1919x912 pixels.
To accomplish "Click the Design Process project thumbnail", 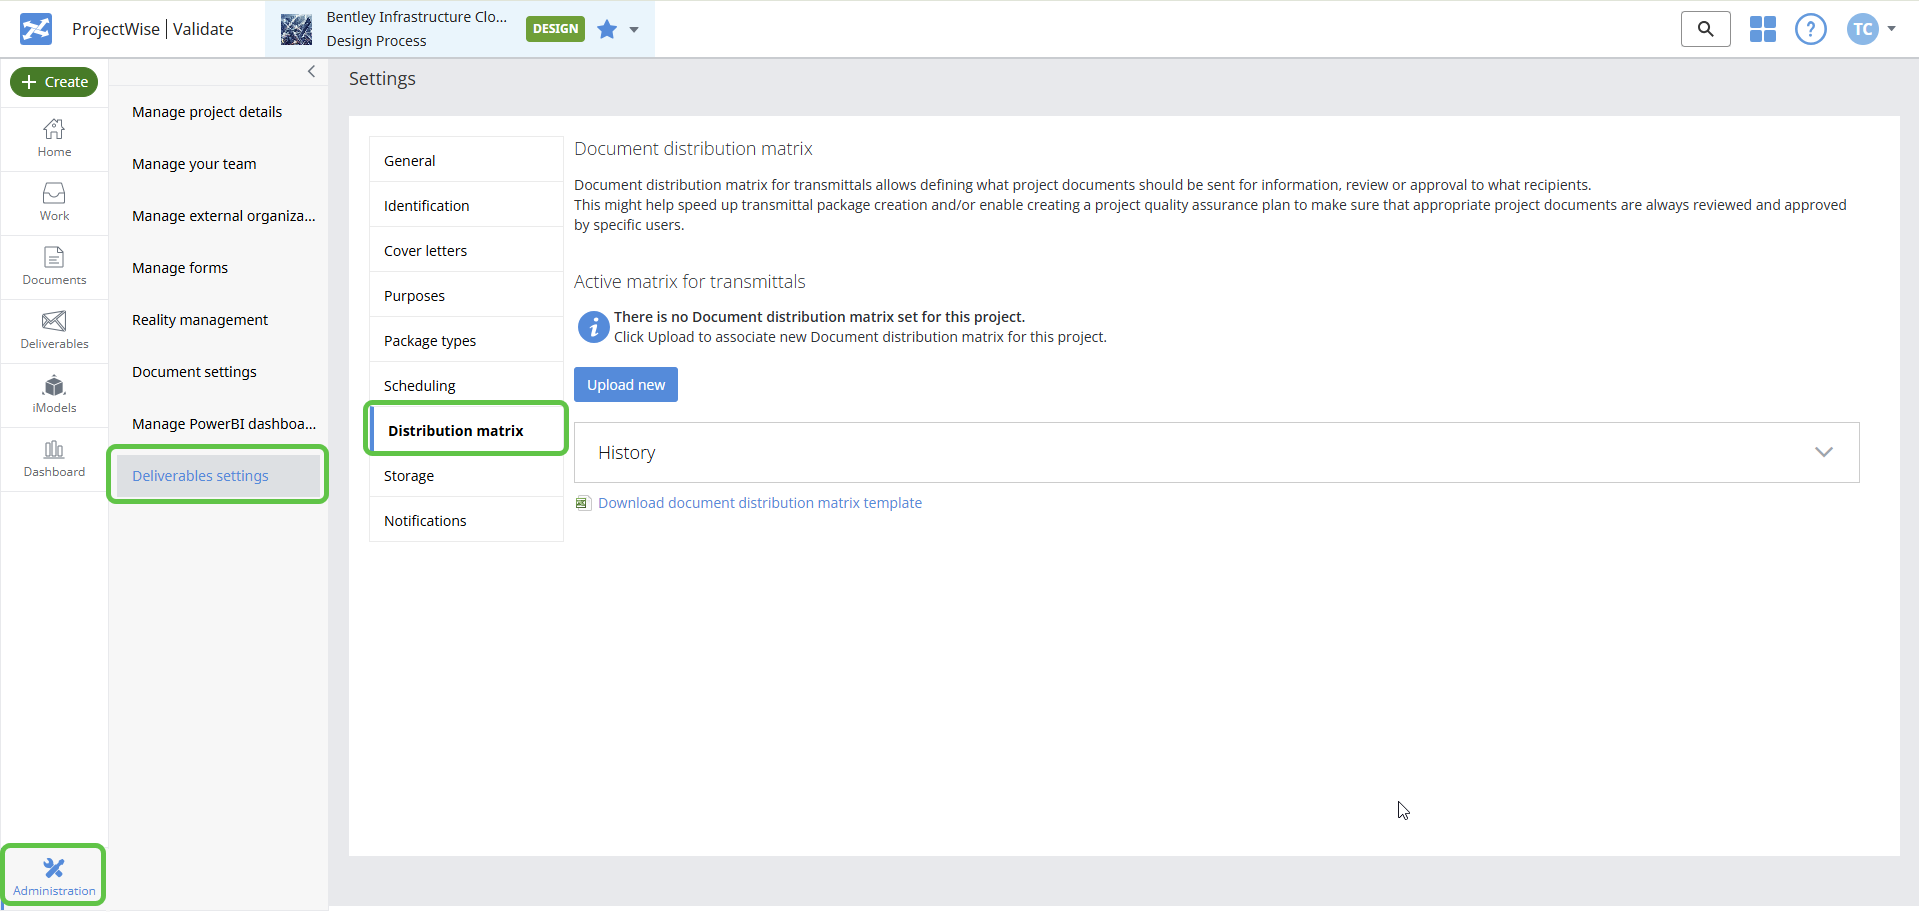I will tap(296, 29).
